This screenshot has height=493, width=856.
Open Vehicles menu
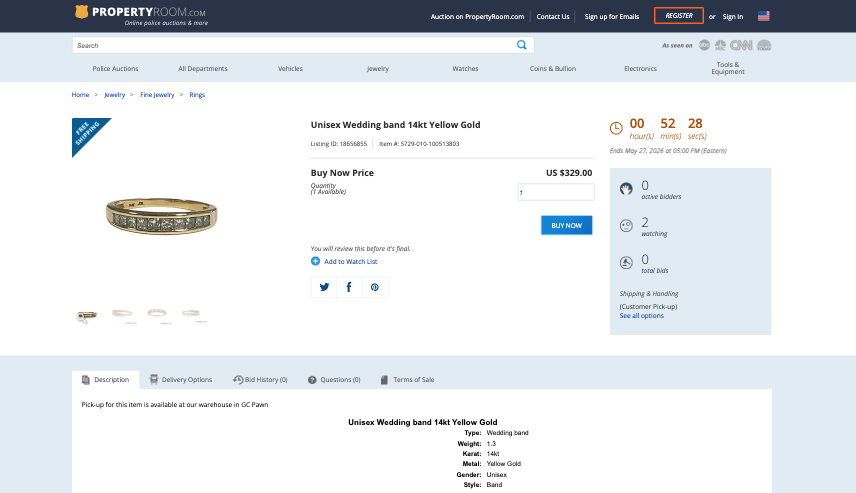290,68
